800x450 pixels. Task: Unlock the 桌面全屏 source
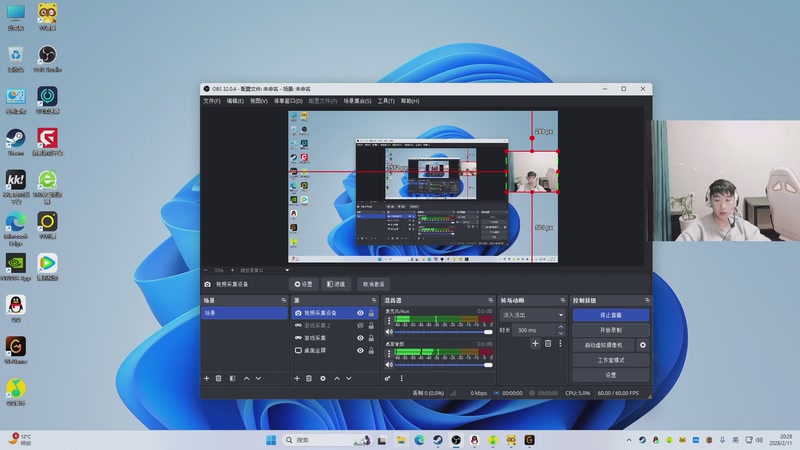point(371,351)
